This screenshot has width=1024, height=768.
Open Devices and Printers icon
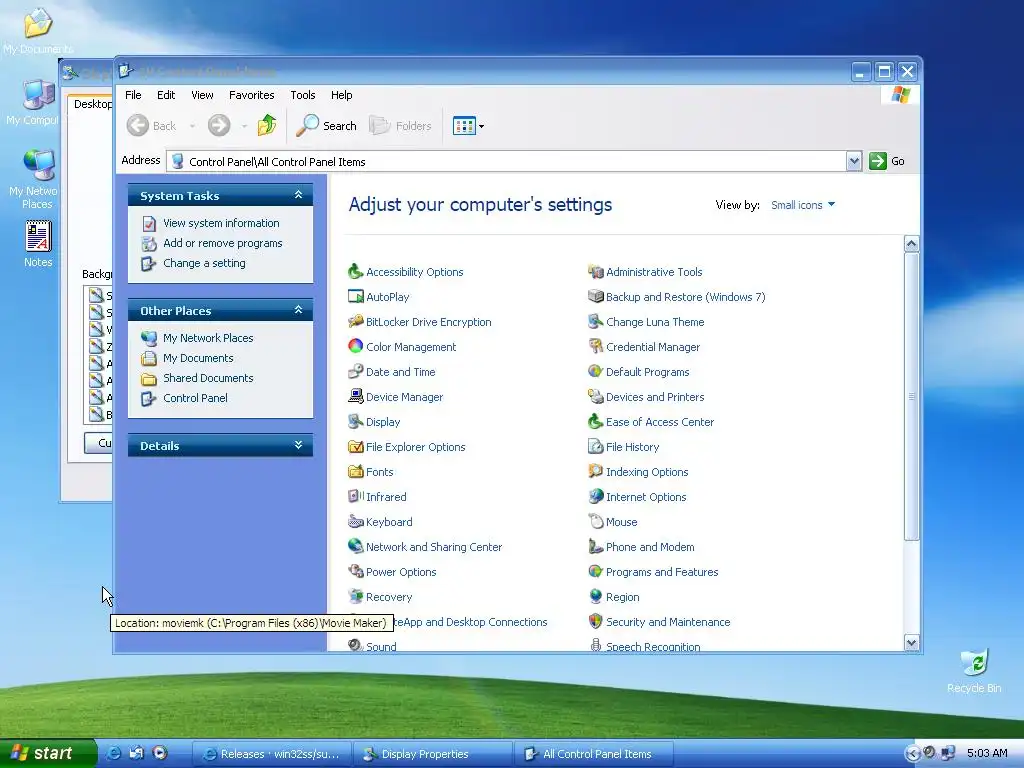pyautogui.click(x=596, y=396)
